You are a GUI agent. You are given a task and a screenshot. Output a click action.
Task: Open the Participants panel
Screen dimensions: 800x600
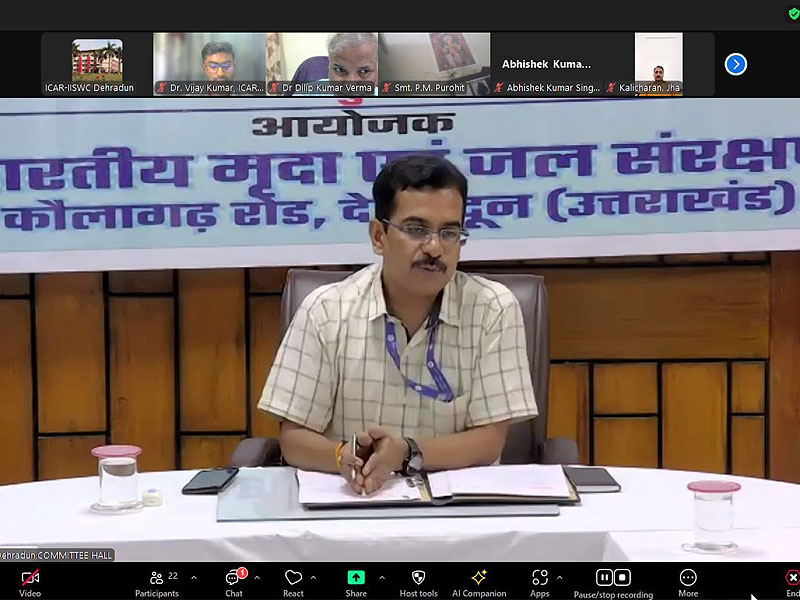point(156,578)
